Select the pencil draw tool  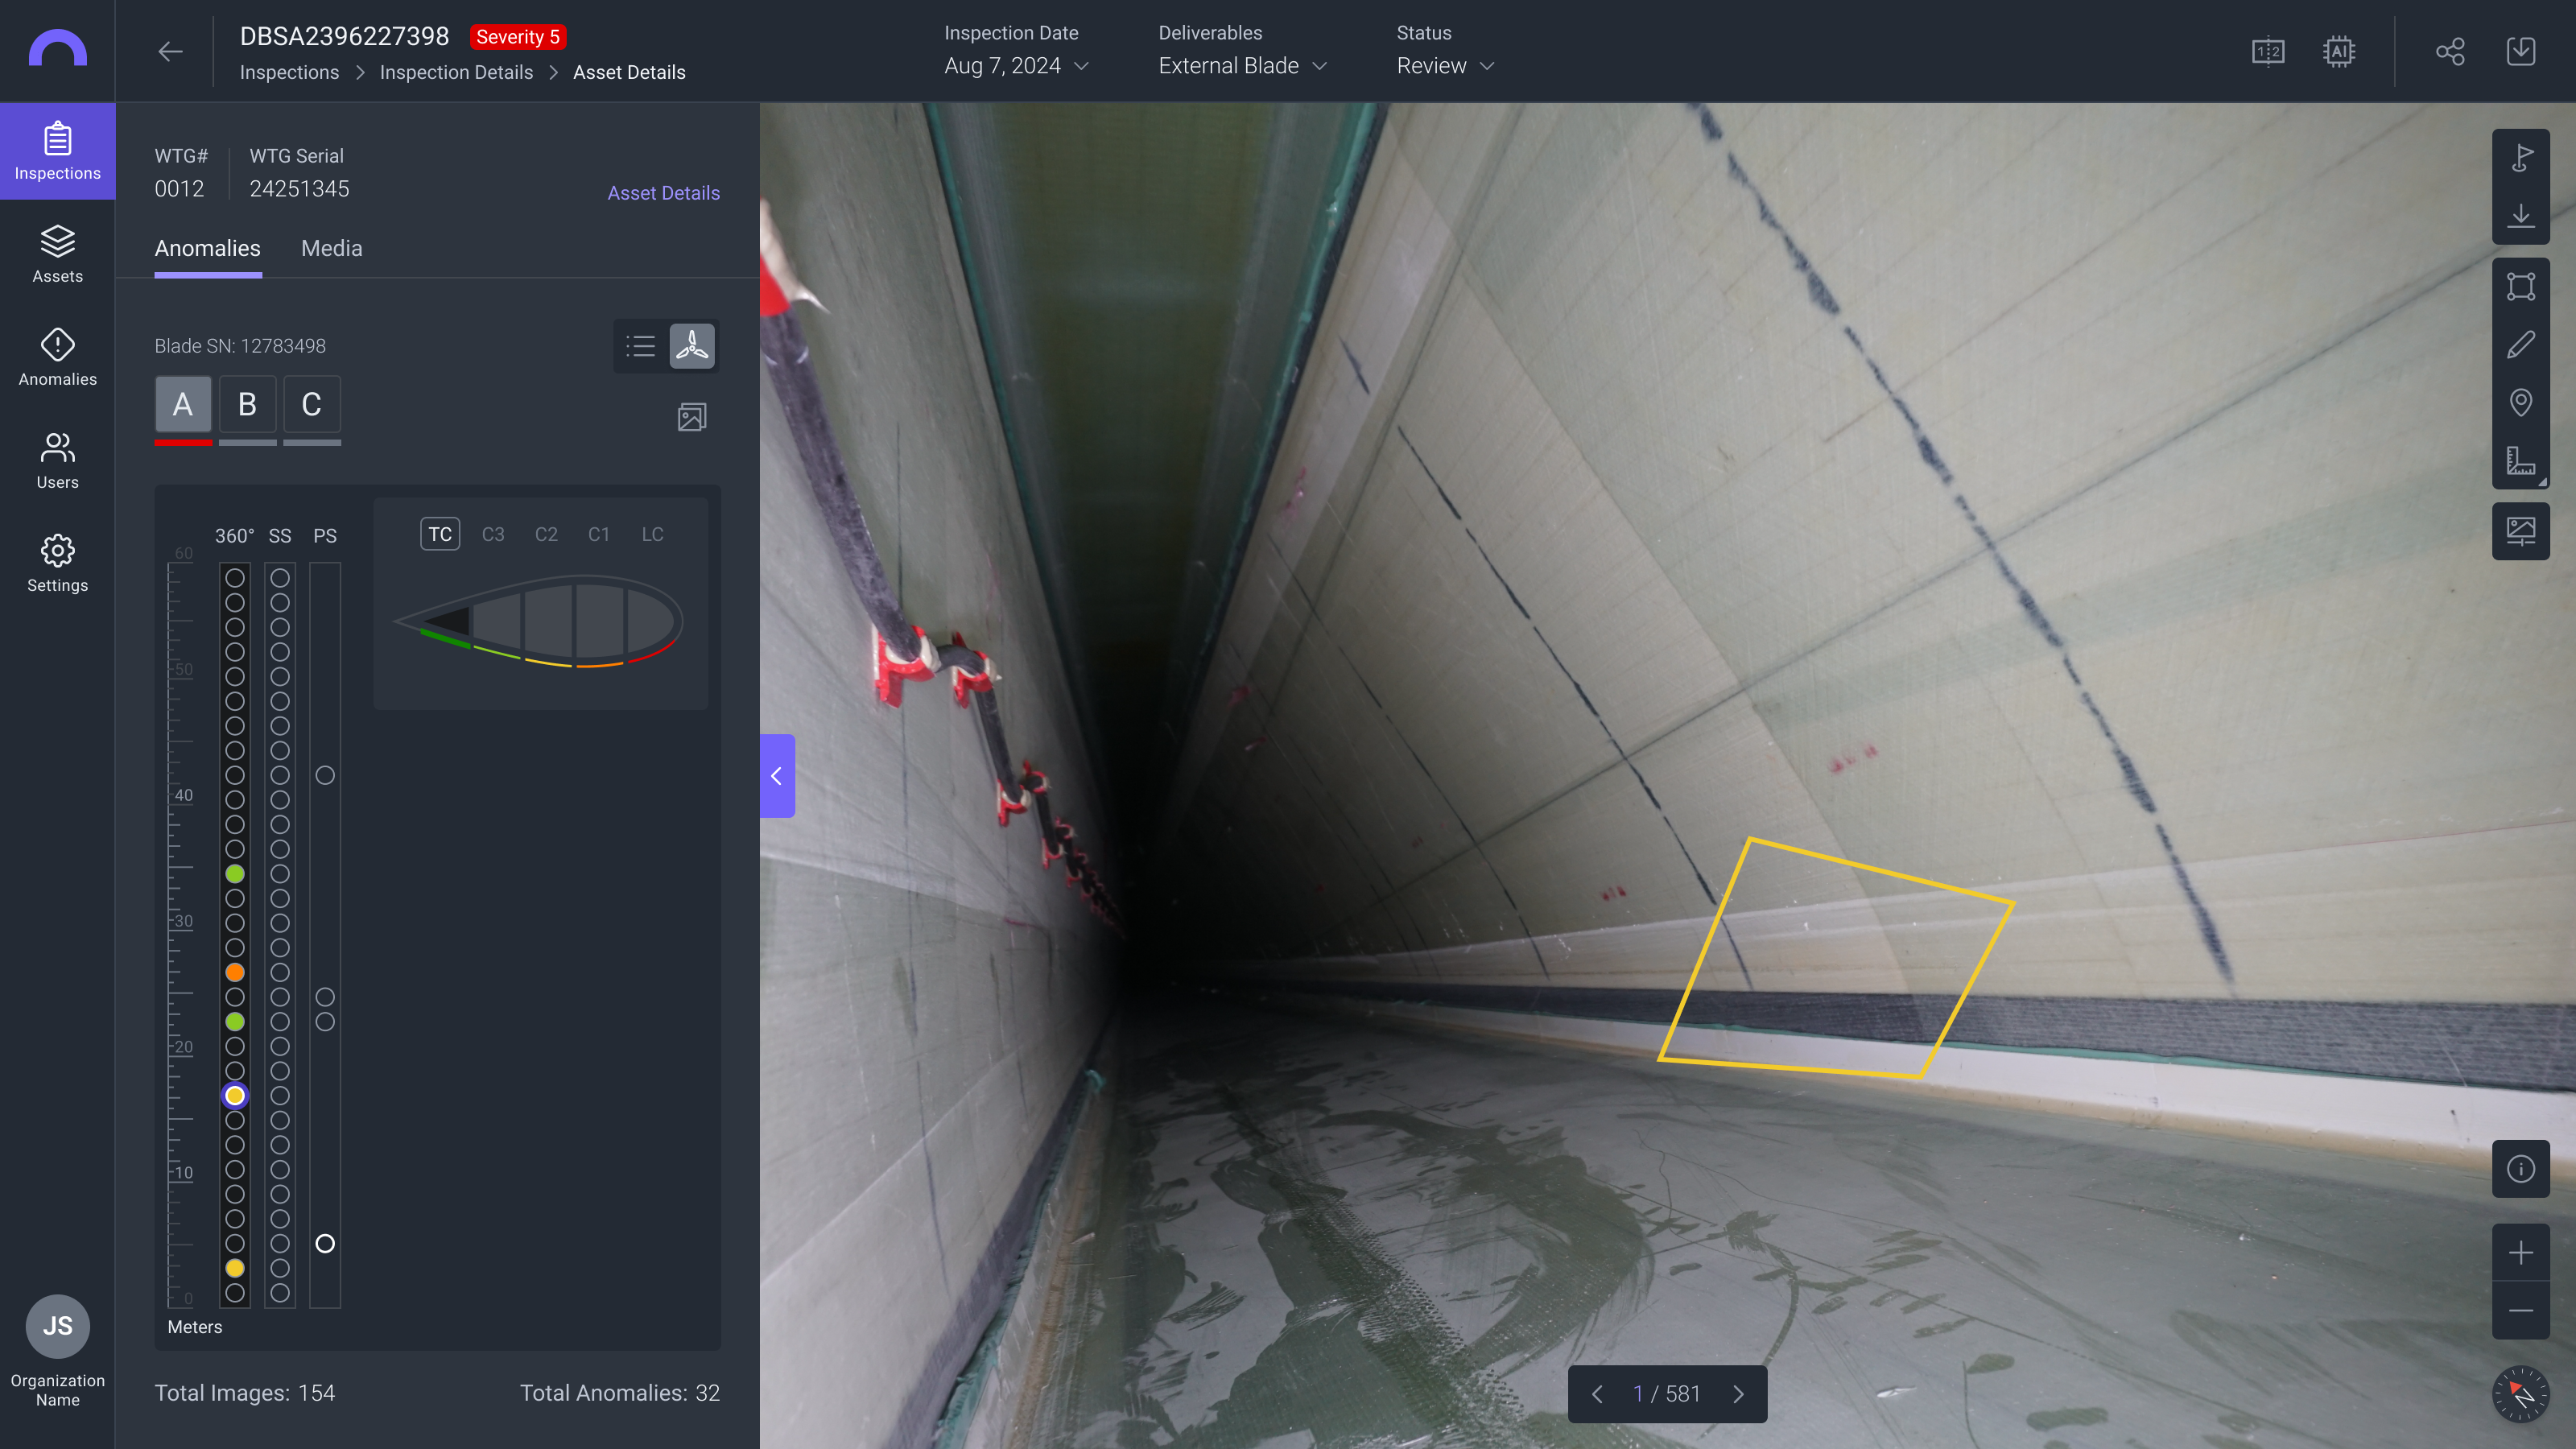(x=2520, y=345)
